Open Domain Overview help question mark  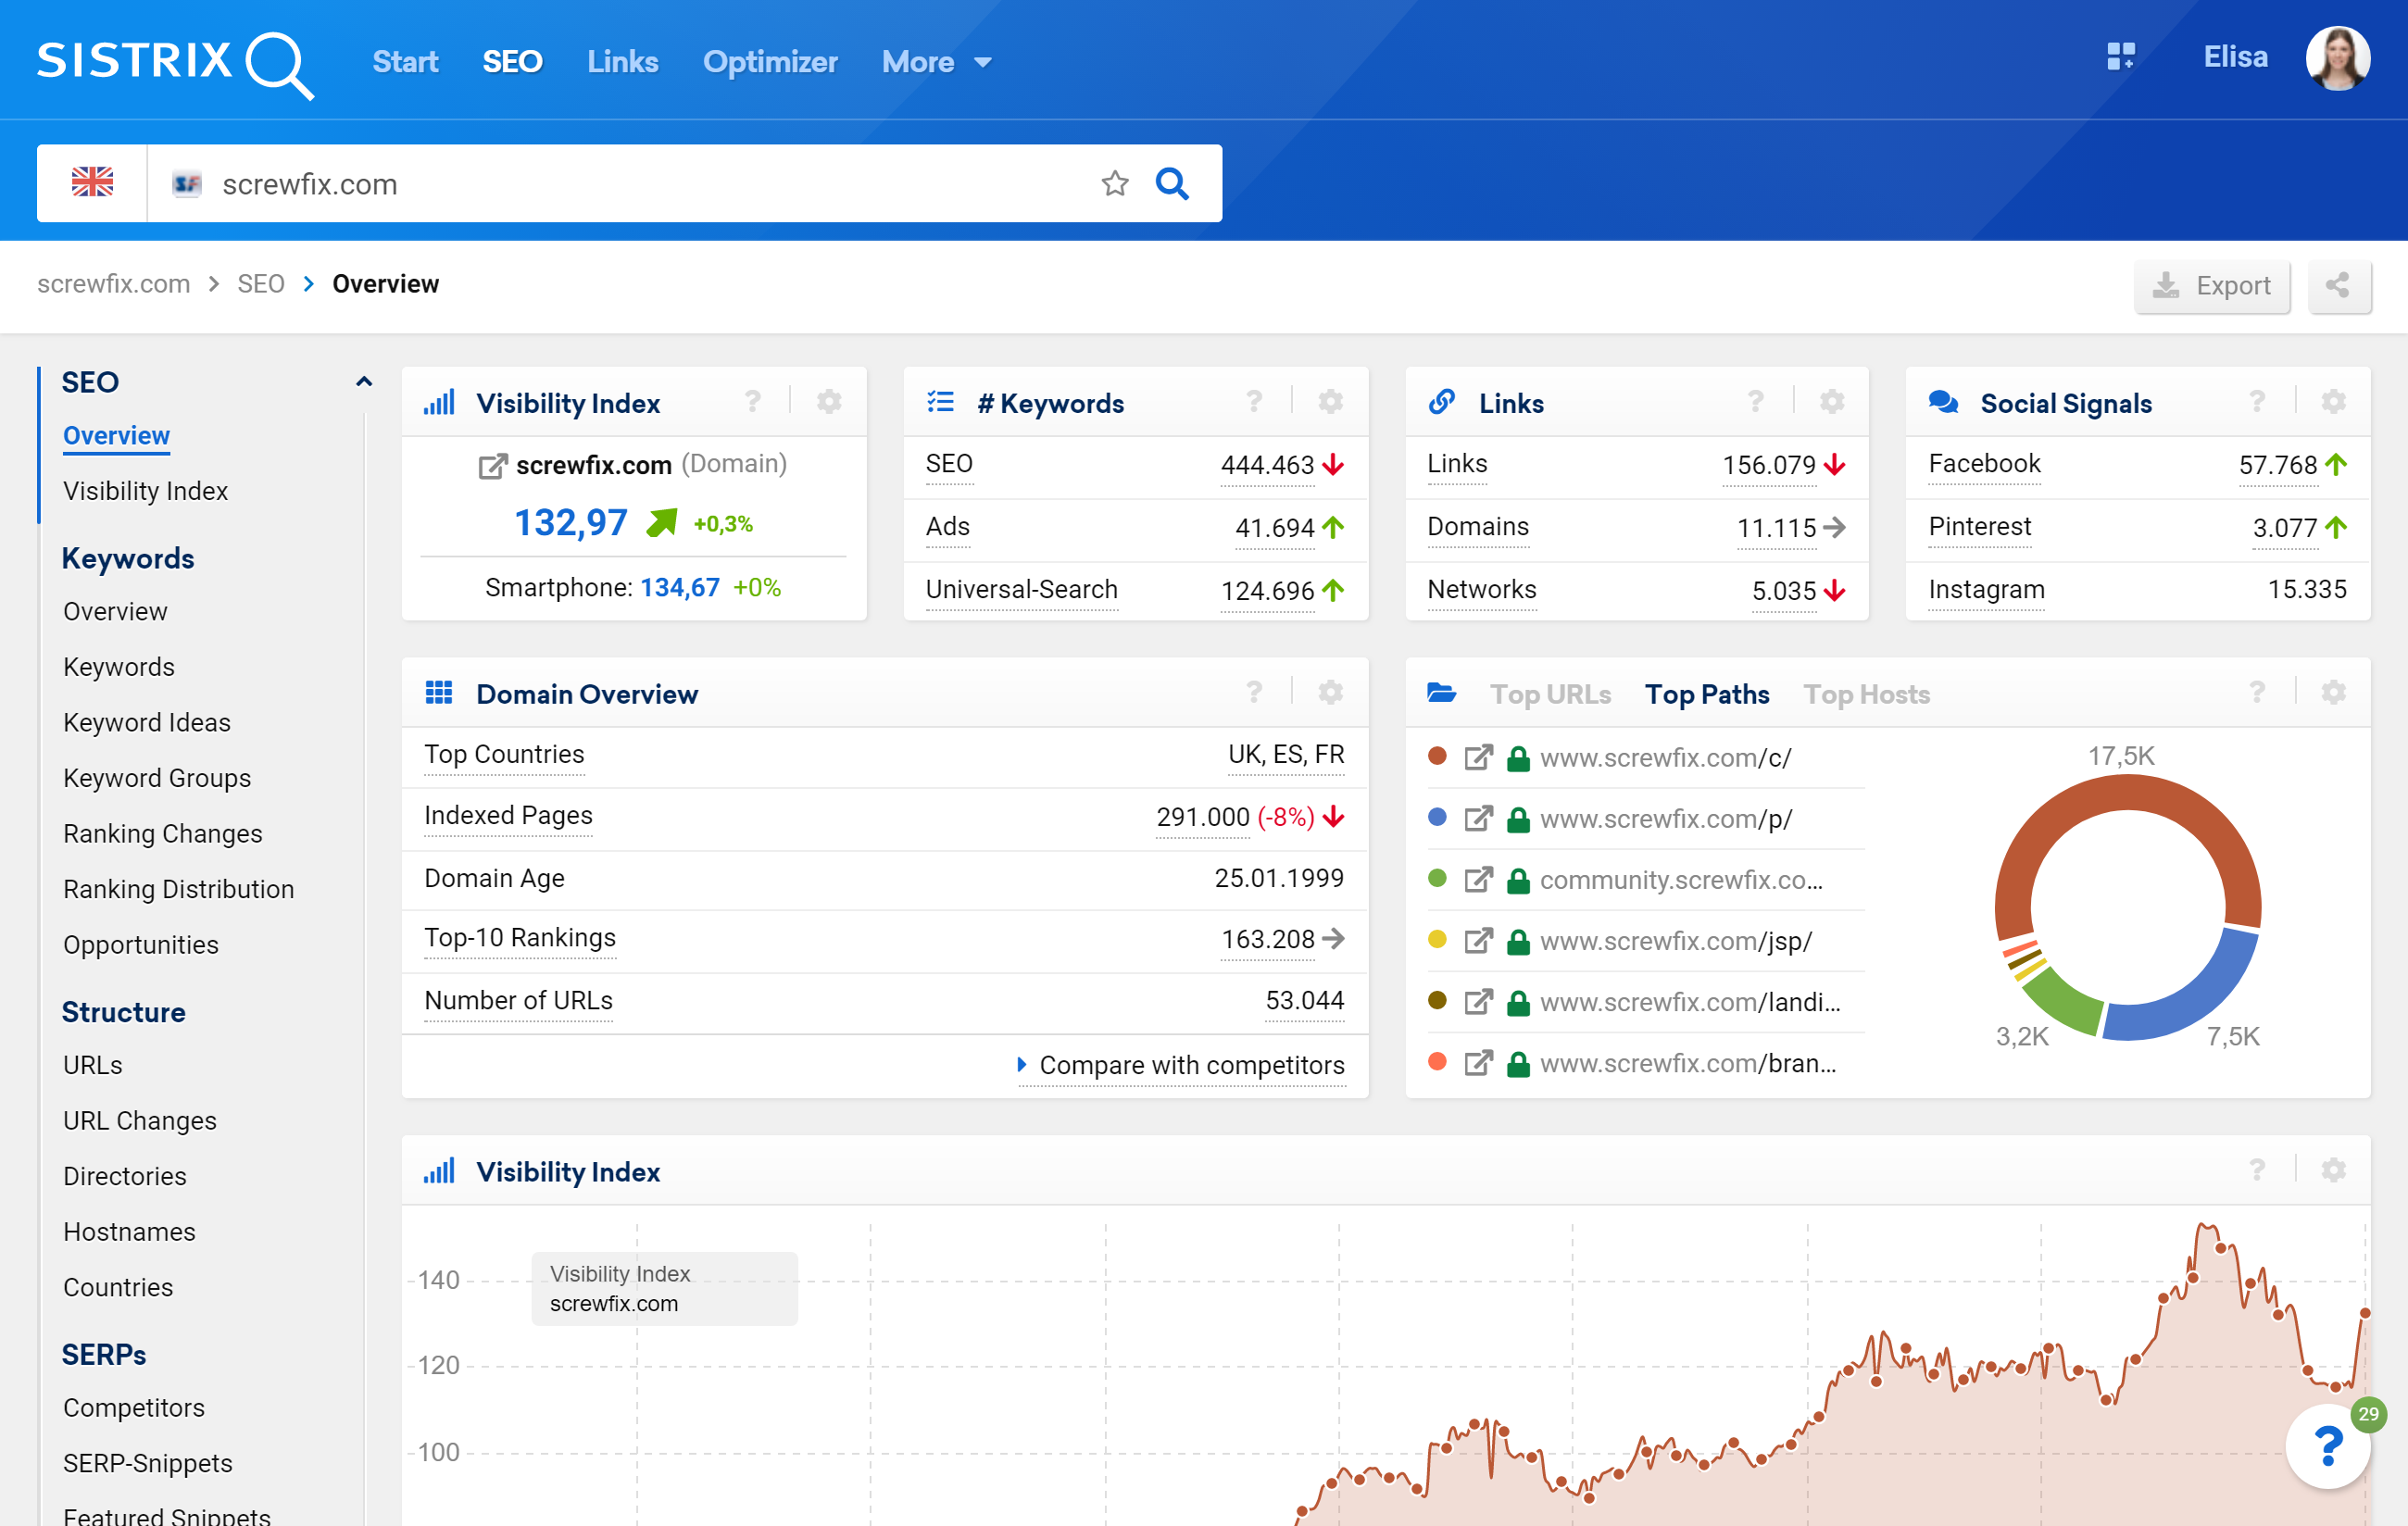click(x=1254, y=692)
